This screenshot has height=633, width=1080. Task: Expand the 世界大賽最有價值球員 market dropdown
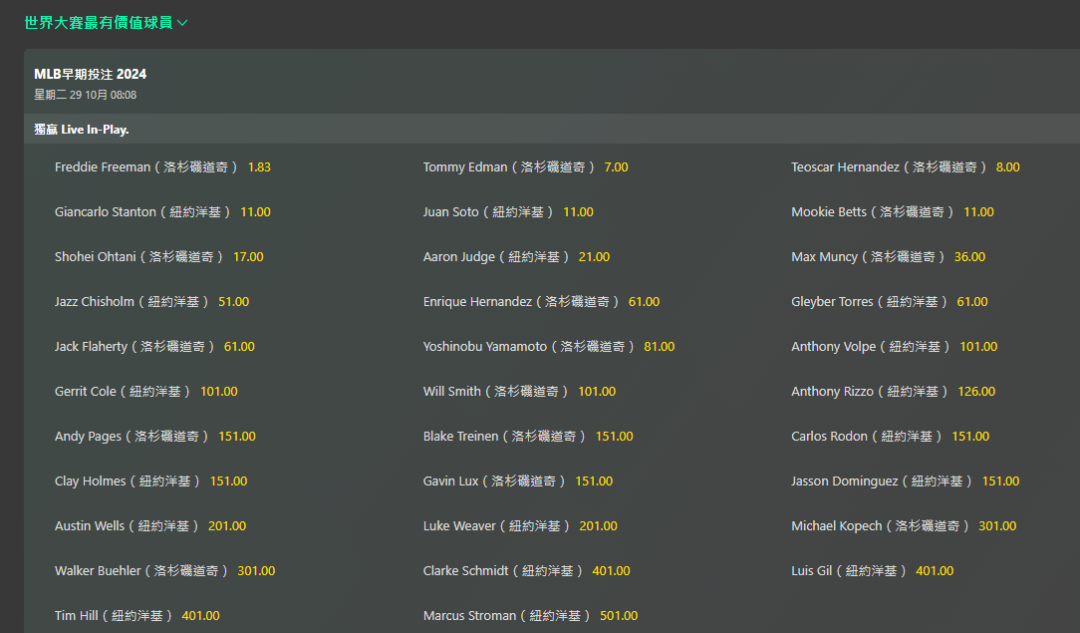105,23
